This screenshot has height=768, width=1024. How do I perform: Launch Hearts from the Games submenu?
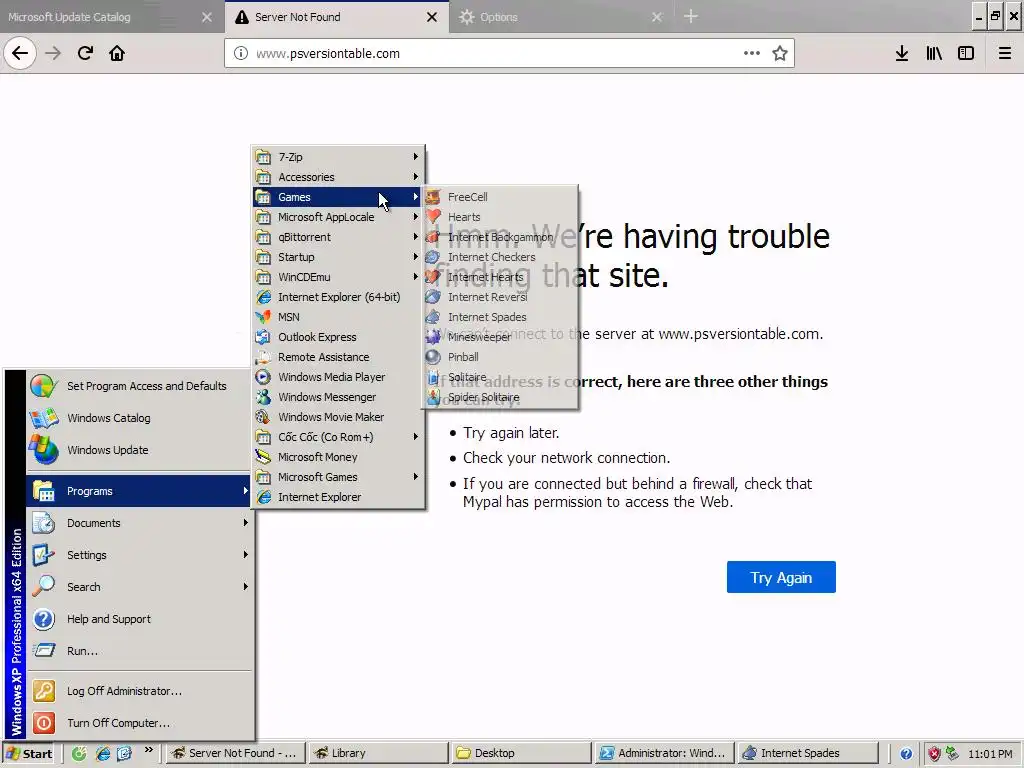(501, 217)
